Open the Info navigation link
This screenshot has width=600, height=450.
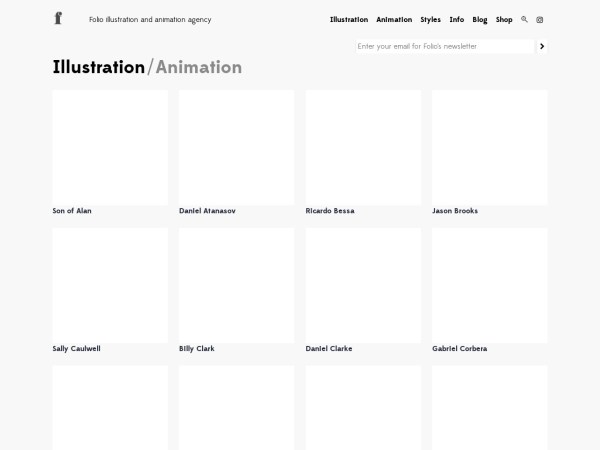tap(457, 19)
